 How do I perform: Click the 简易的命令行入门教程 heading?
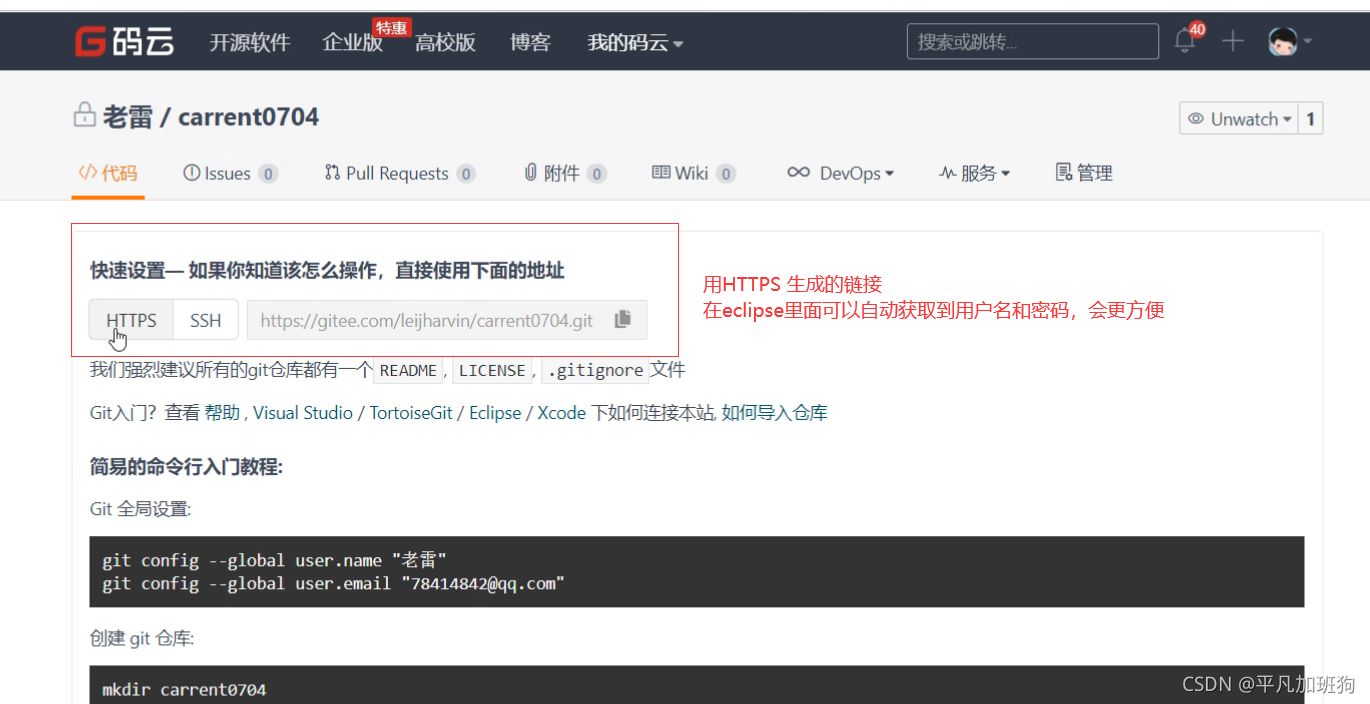pos(186,466)
